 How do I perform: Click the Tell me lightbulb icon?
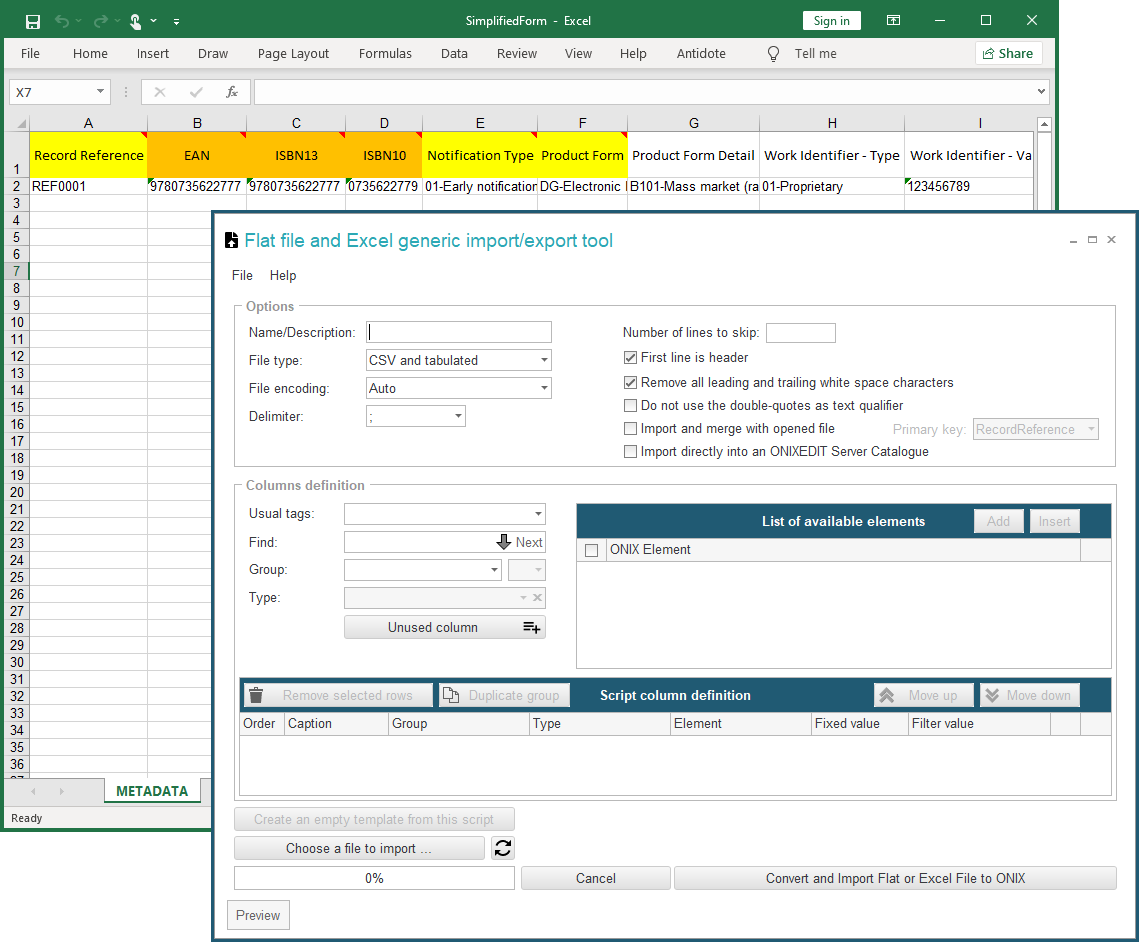coord(773,54)
